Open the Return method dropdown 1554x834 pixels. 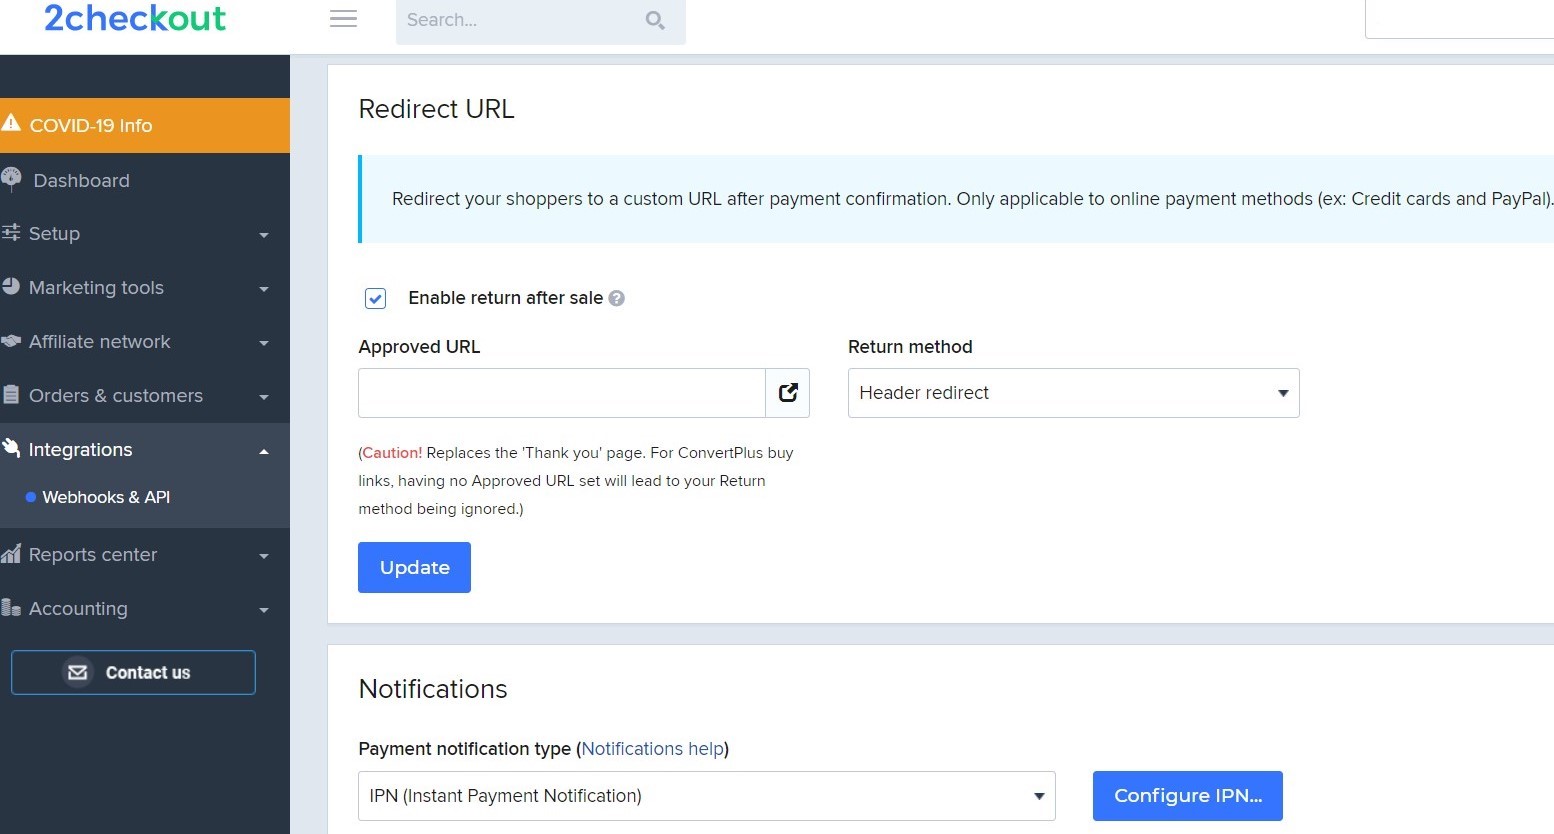tap(1073, 393)
